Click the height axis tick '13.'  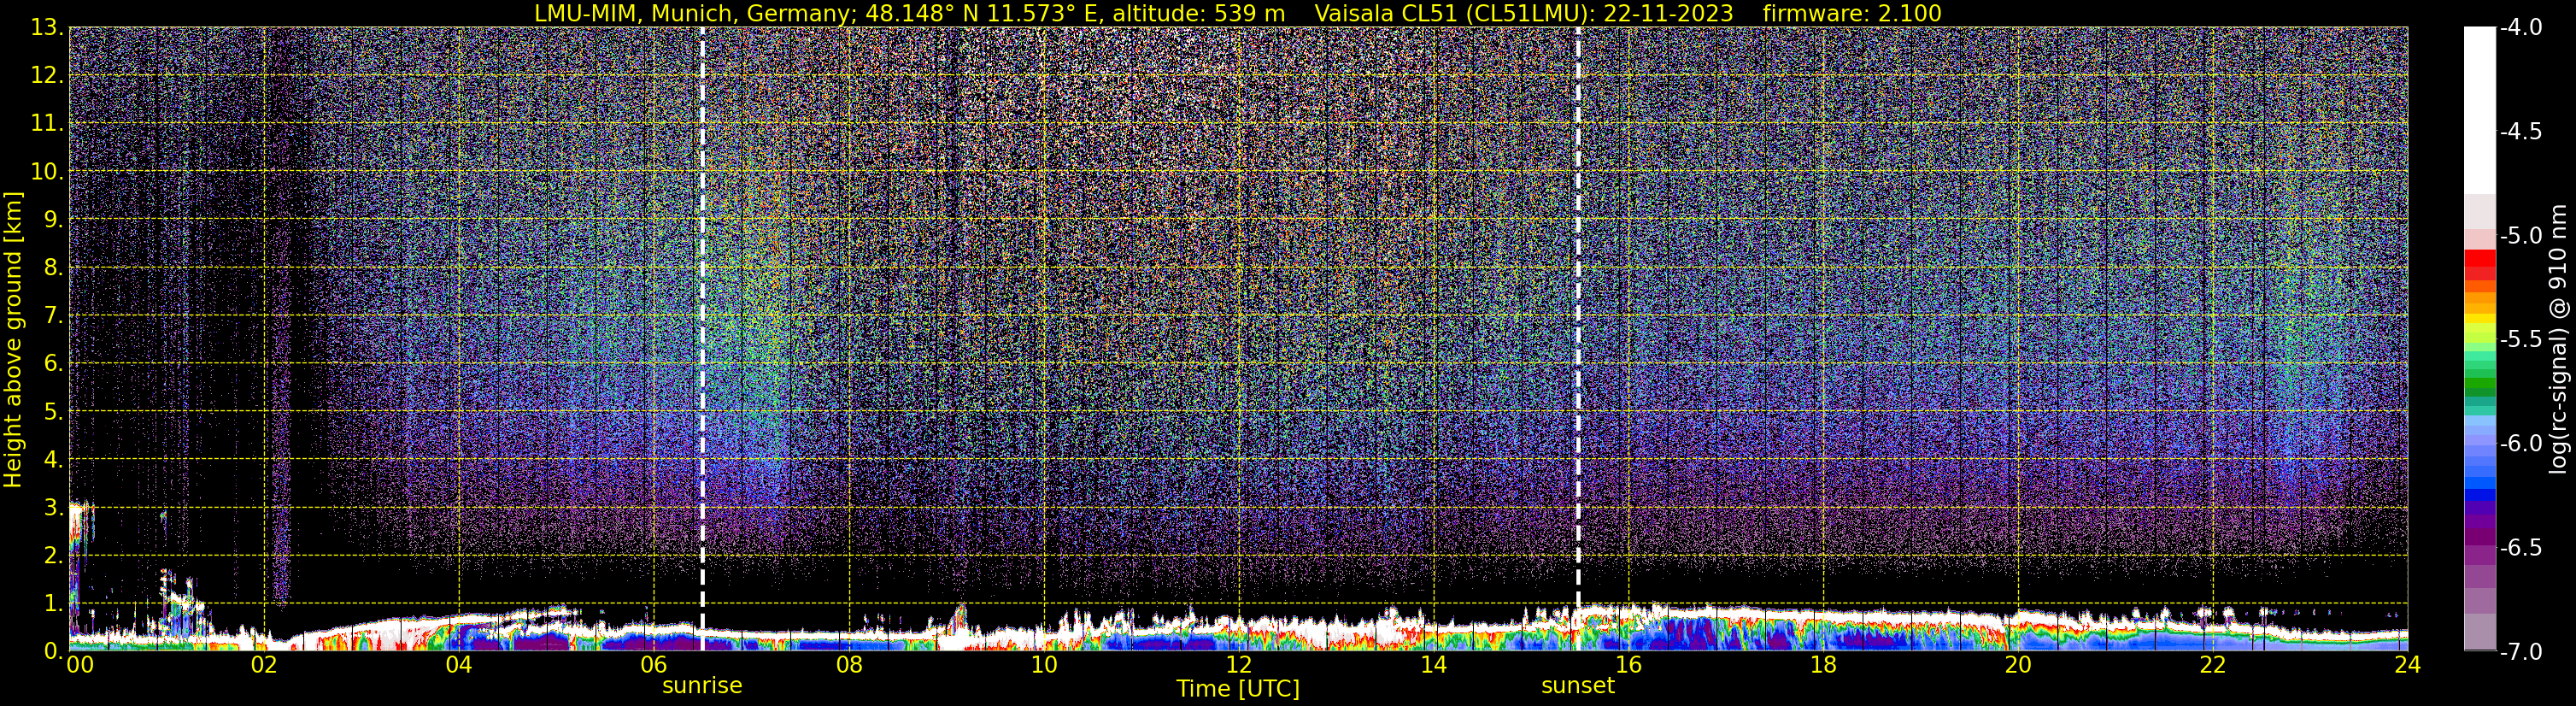point(48,27)
